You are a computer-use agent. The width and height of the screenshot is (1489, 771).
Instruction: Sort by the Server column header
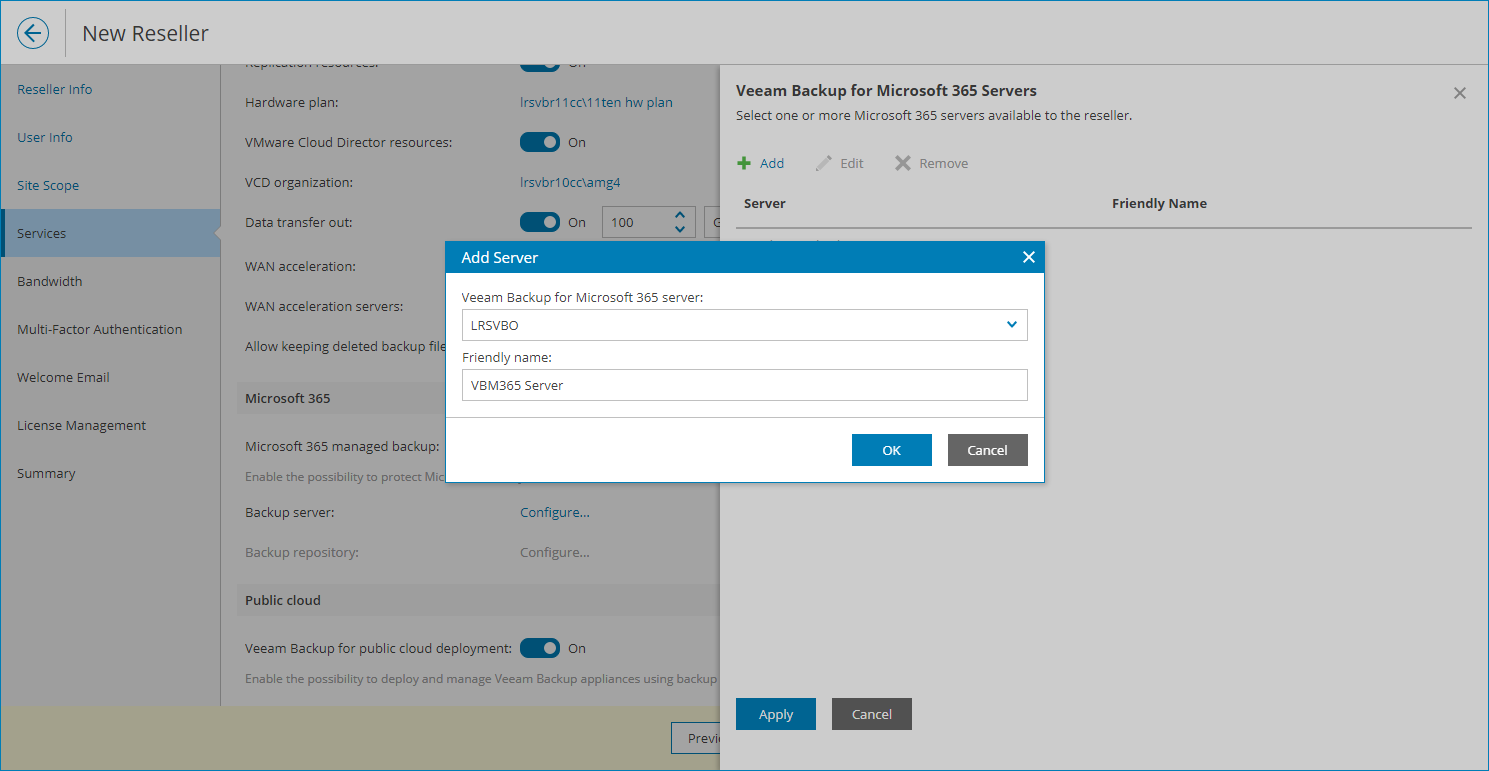pyautogui.click(x=765, y=203)
